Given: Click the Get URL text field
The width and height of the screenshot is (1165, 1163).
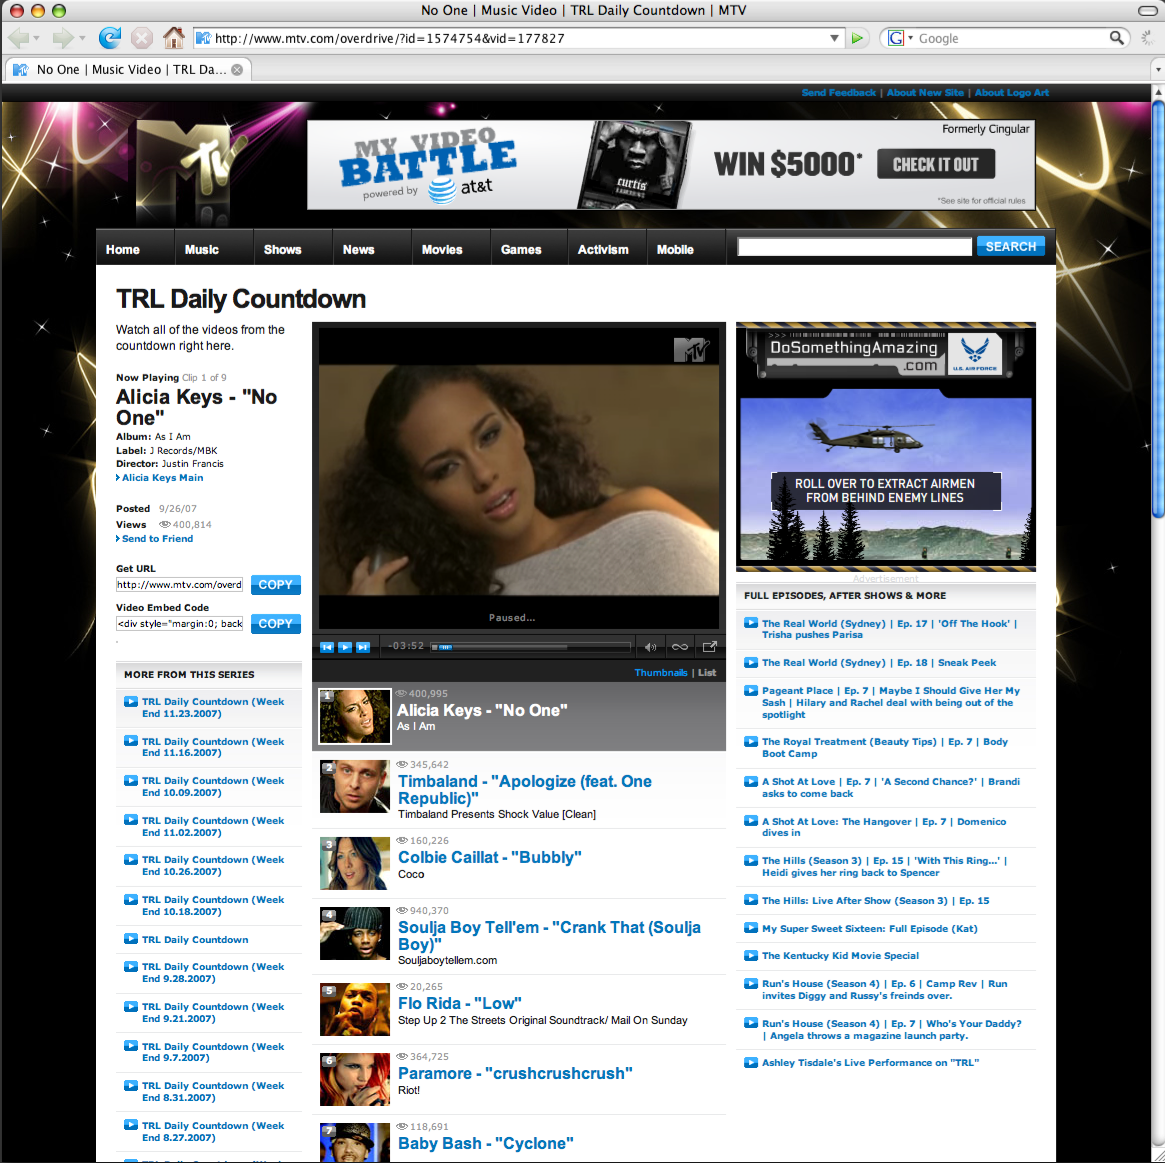Looking at the screenshot, I should point(180,585).
